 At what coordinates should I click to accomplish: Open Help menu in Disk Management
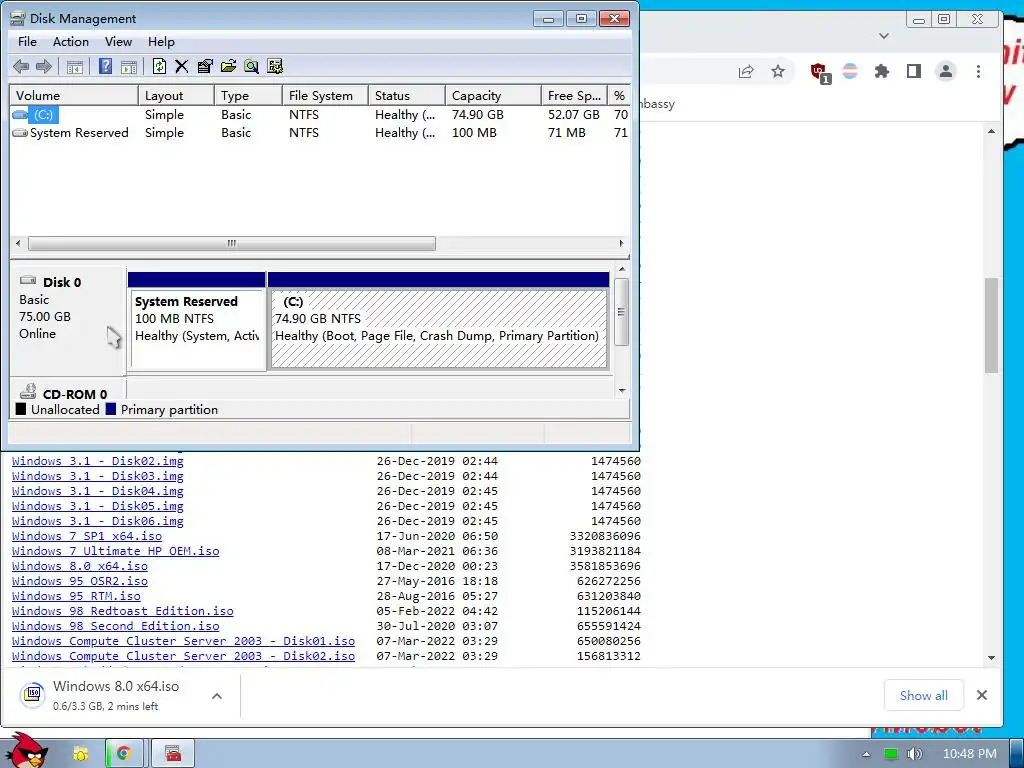tap(161, 42)
